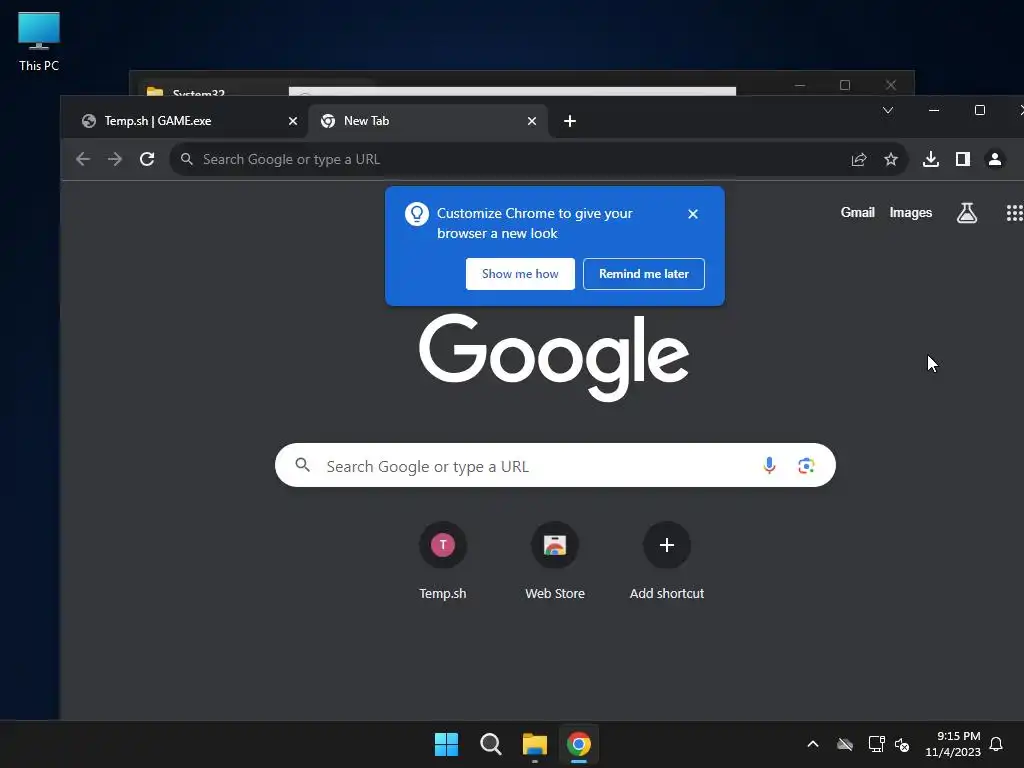1024x768 pixels.
Task: Click Add shortcut plus tile
Action: point(667,560)
